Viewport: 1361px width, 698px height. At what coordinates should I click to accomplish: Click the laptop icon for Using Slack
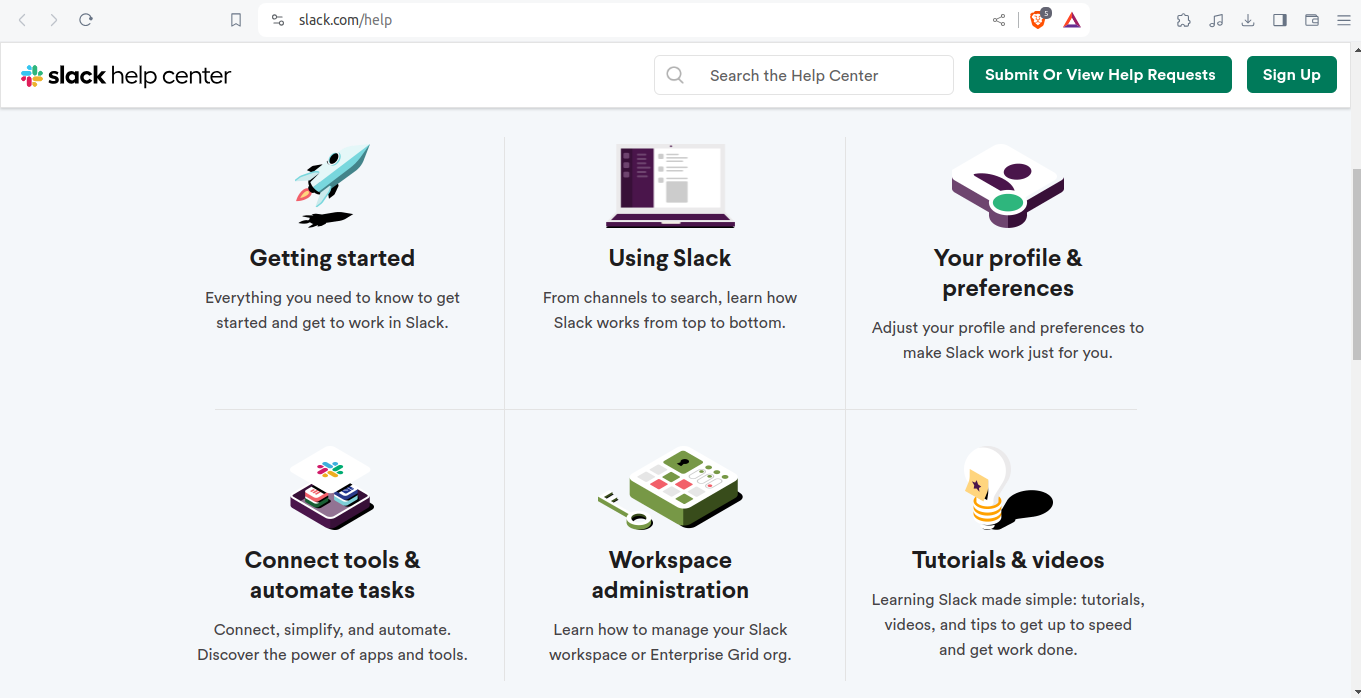point(670,186)
